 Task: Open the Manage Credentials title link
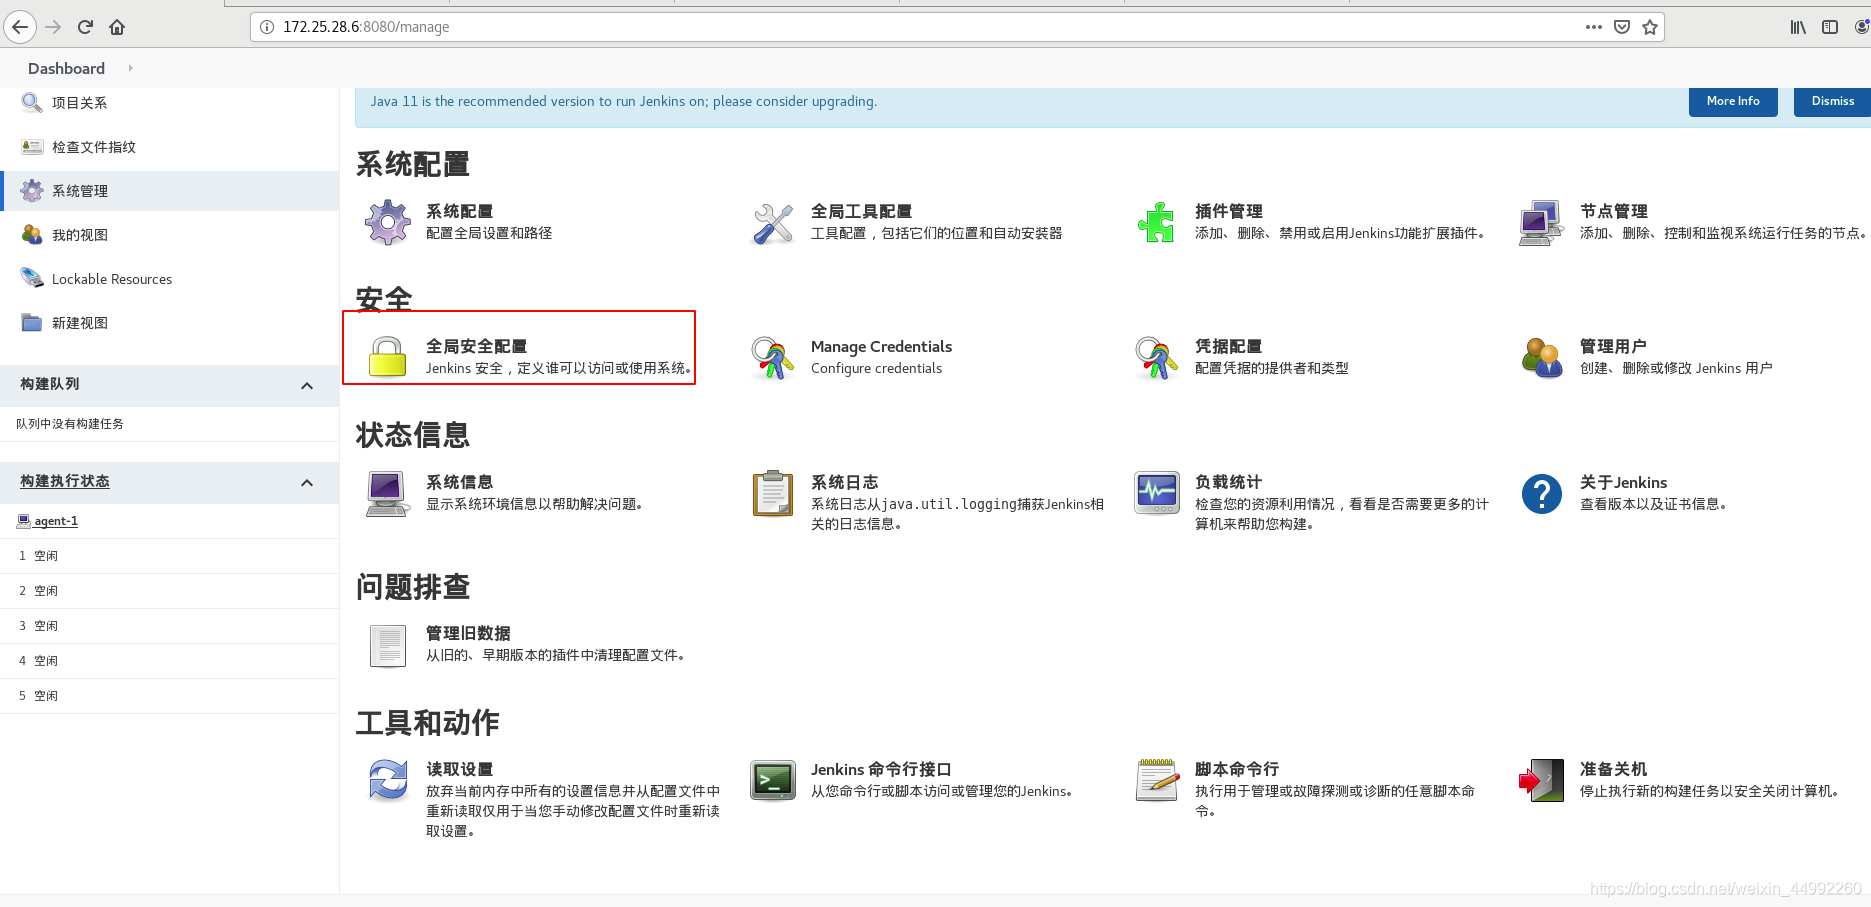pyautogui.click(x=881, y=346)
